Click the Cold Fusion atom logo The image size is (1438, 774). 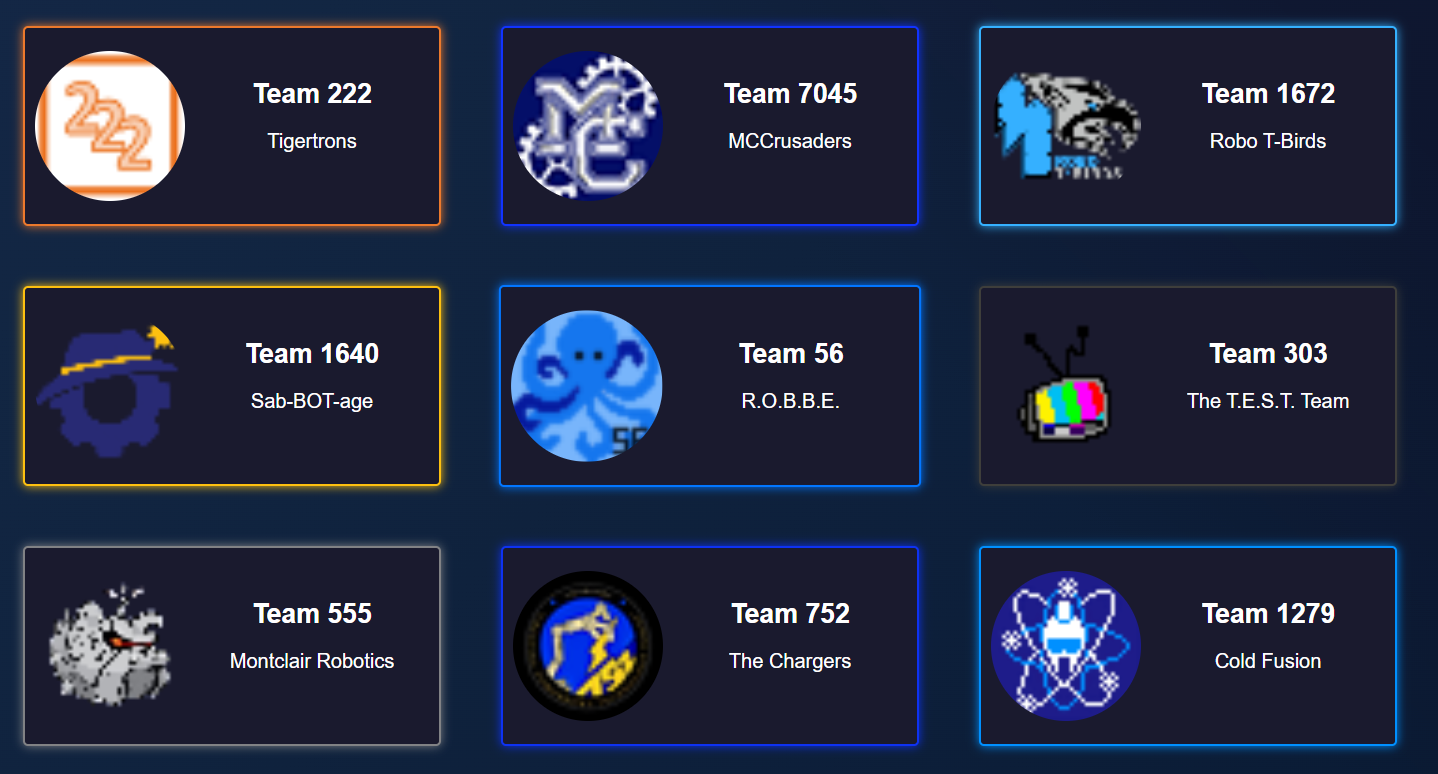1066,646
